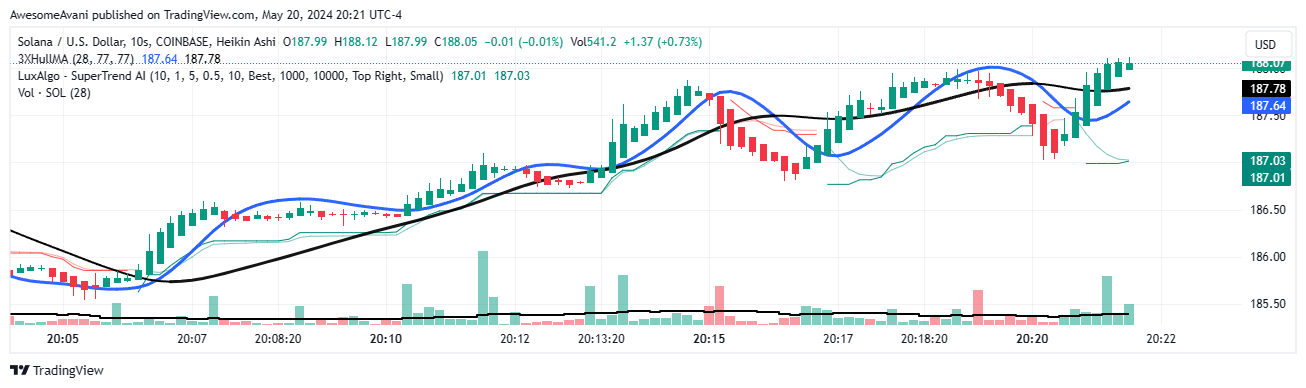Click the 20:12 time axis label

(x=514, y=340)
